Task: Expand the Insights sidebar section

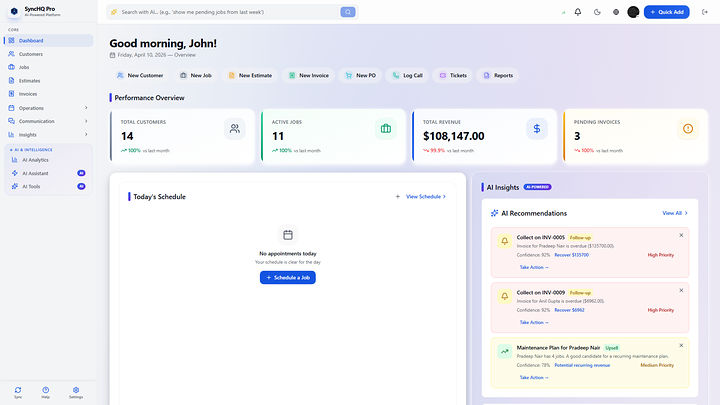Action: tap(49, 135)
